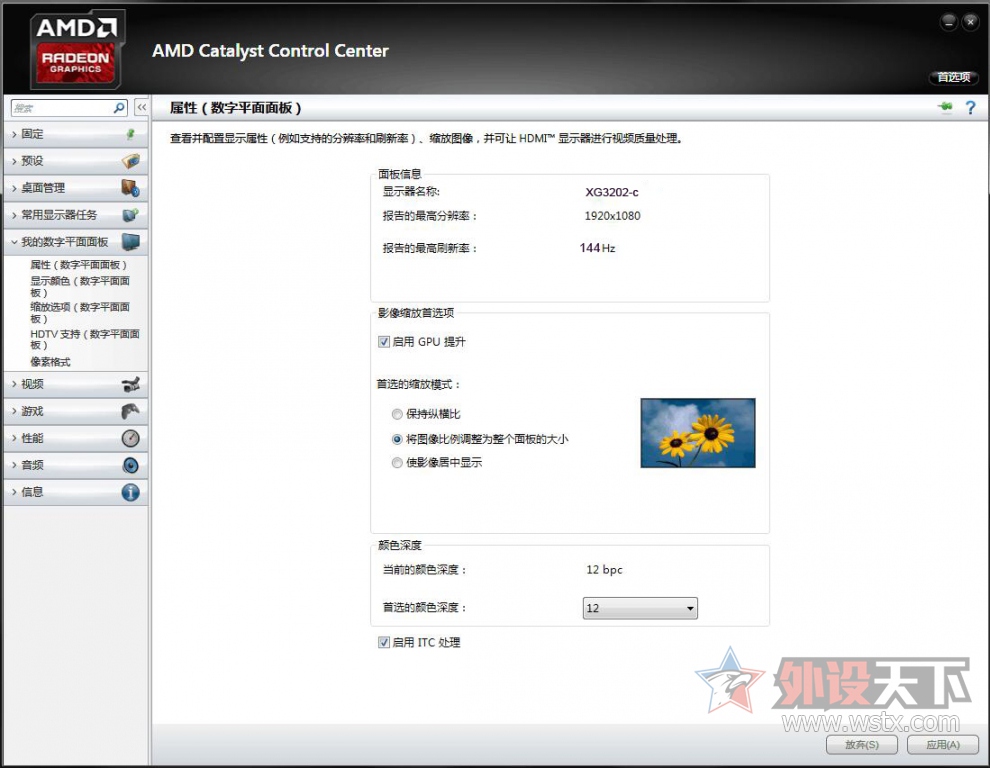Expand the 性能 section
The image size is (990, 768).
76,438
